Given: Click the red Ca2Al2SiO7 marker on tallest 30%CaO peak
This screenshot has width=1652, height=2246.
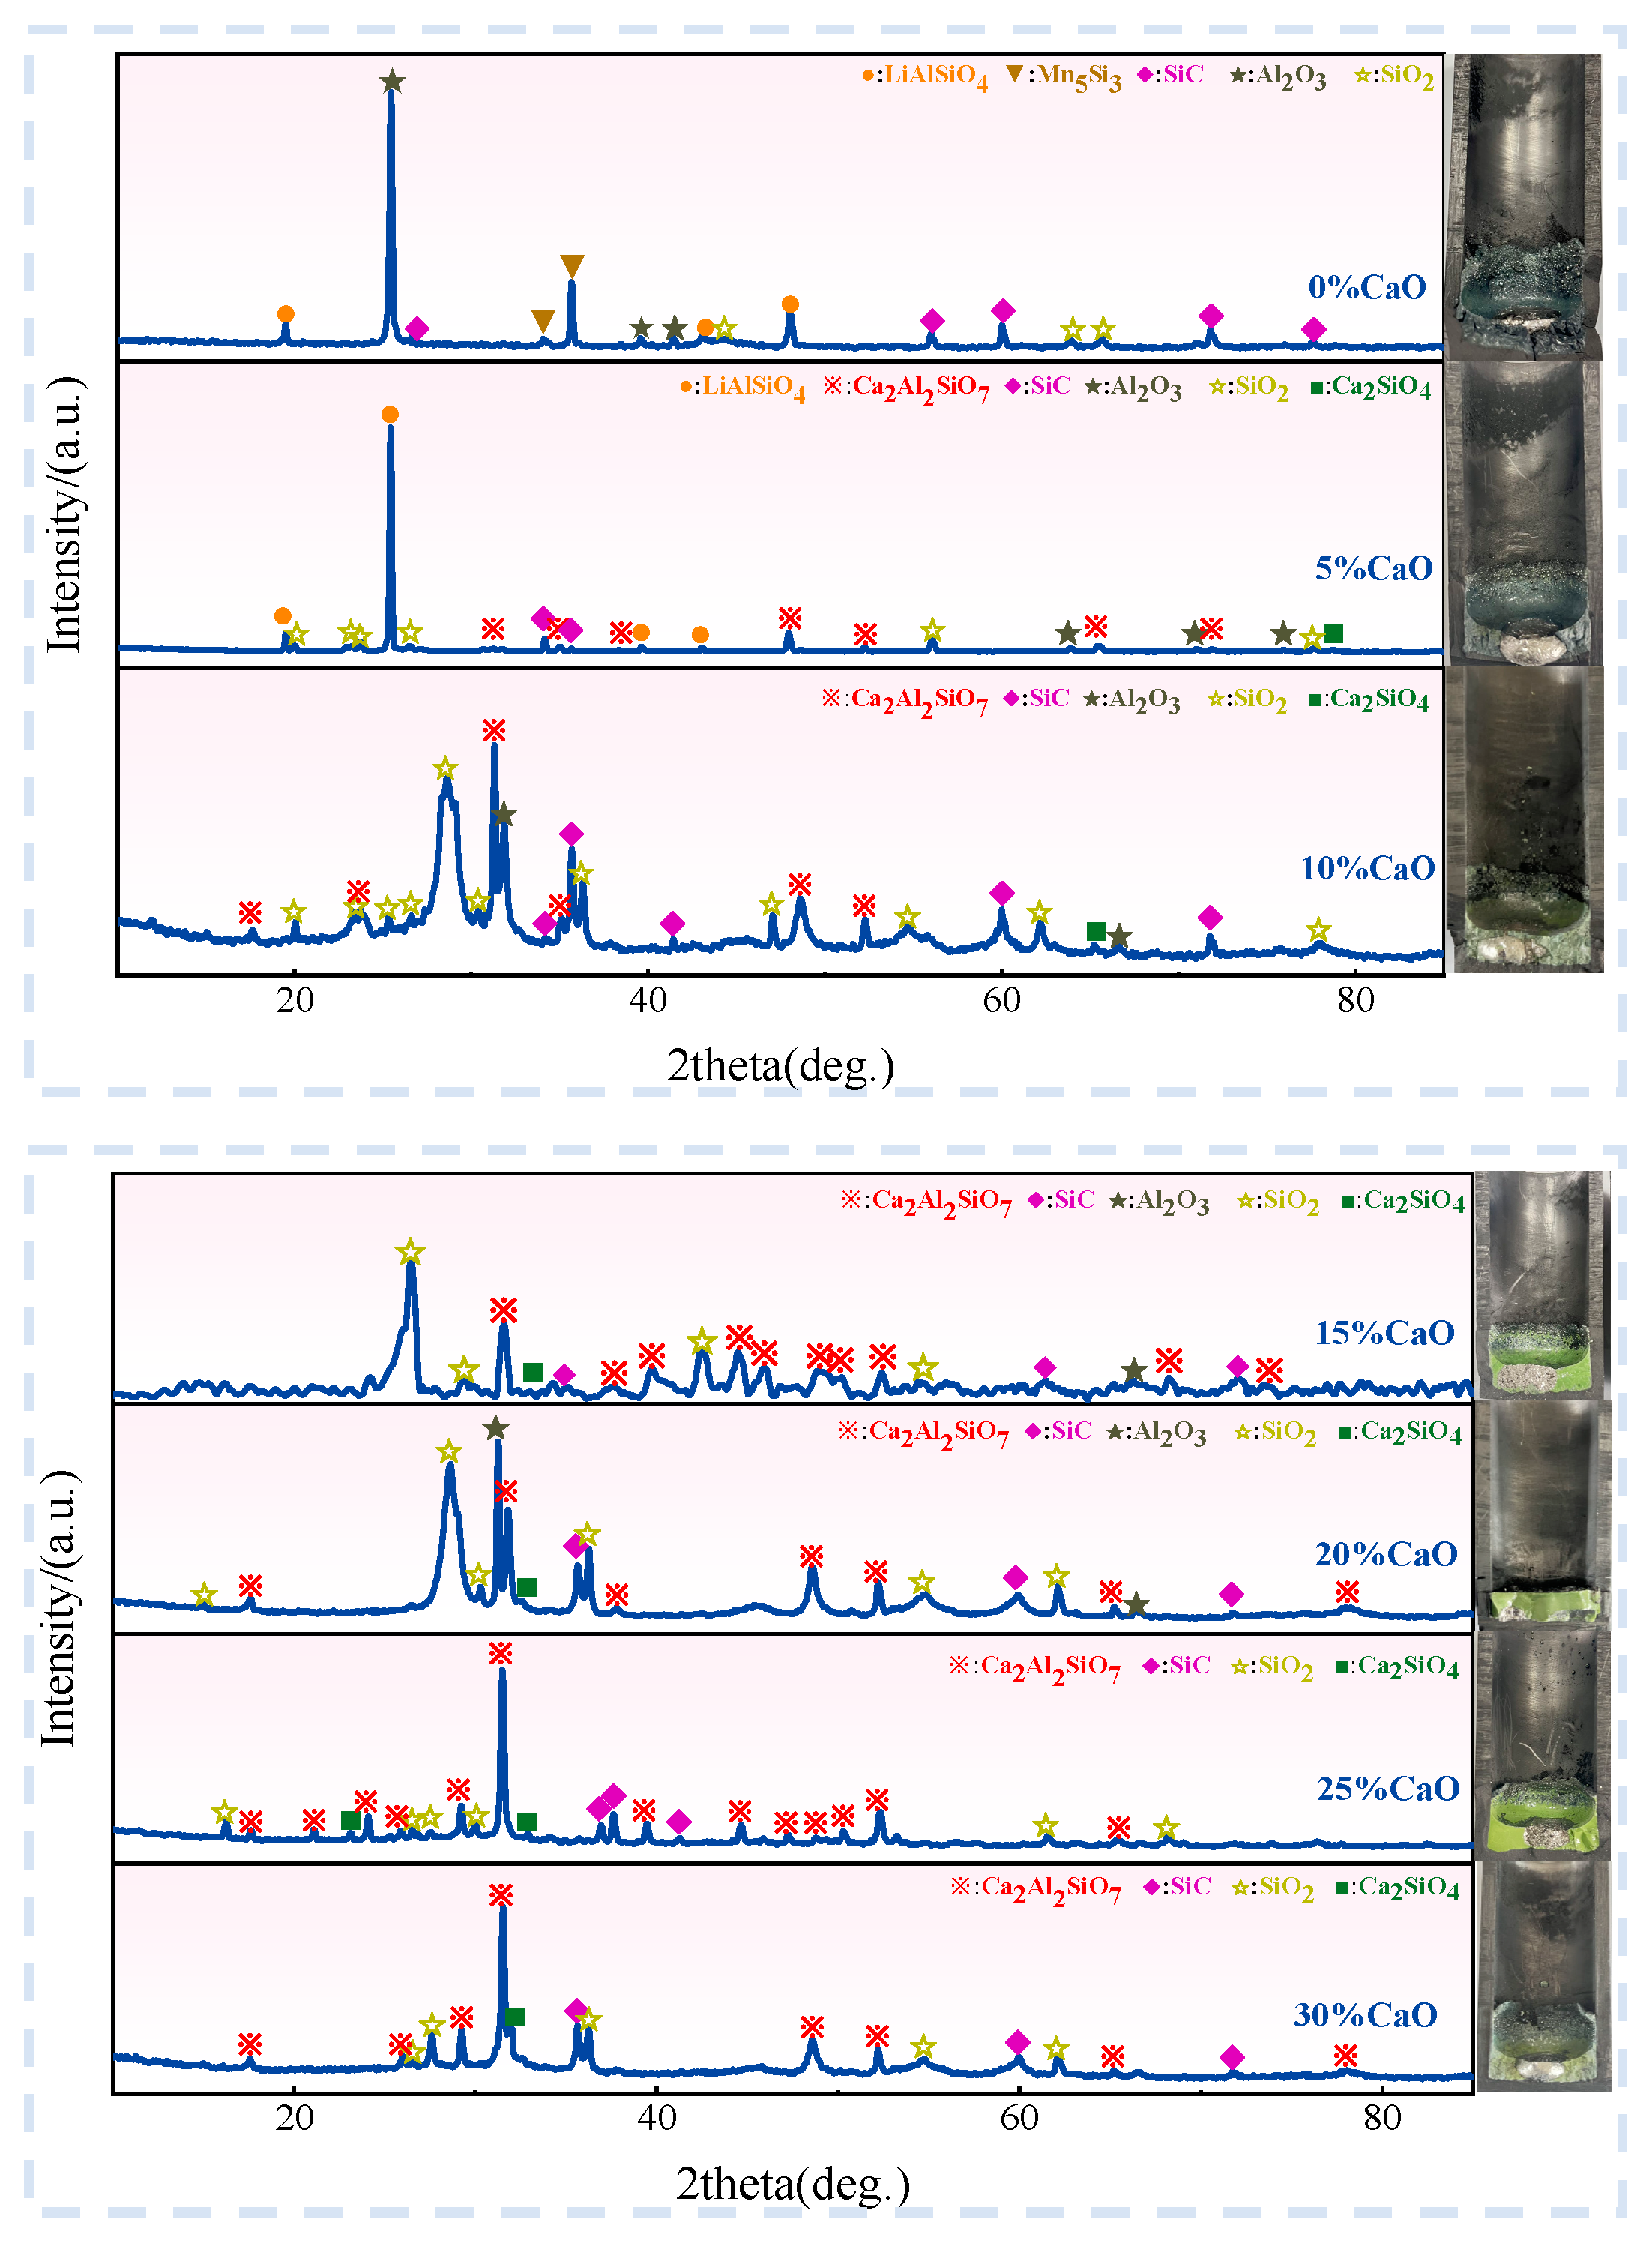Looking at the screenshot, I should [501, 1895].
